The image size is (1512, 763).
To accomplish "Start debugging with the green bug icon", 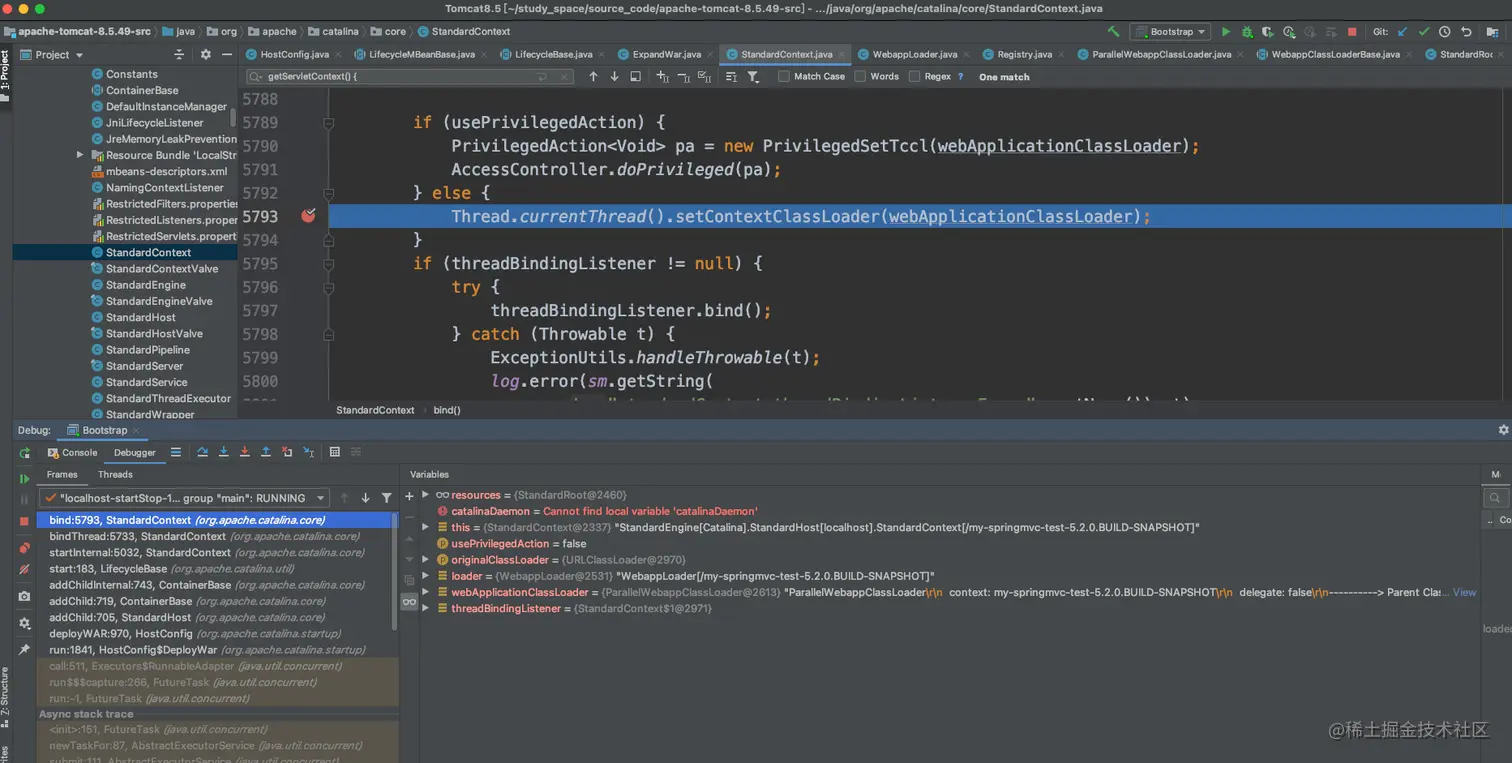I will pos(1247,32).
